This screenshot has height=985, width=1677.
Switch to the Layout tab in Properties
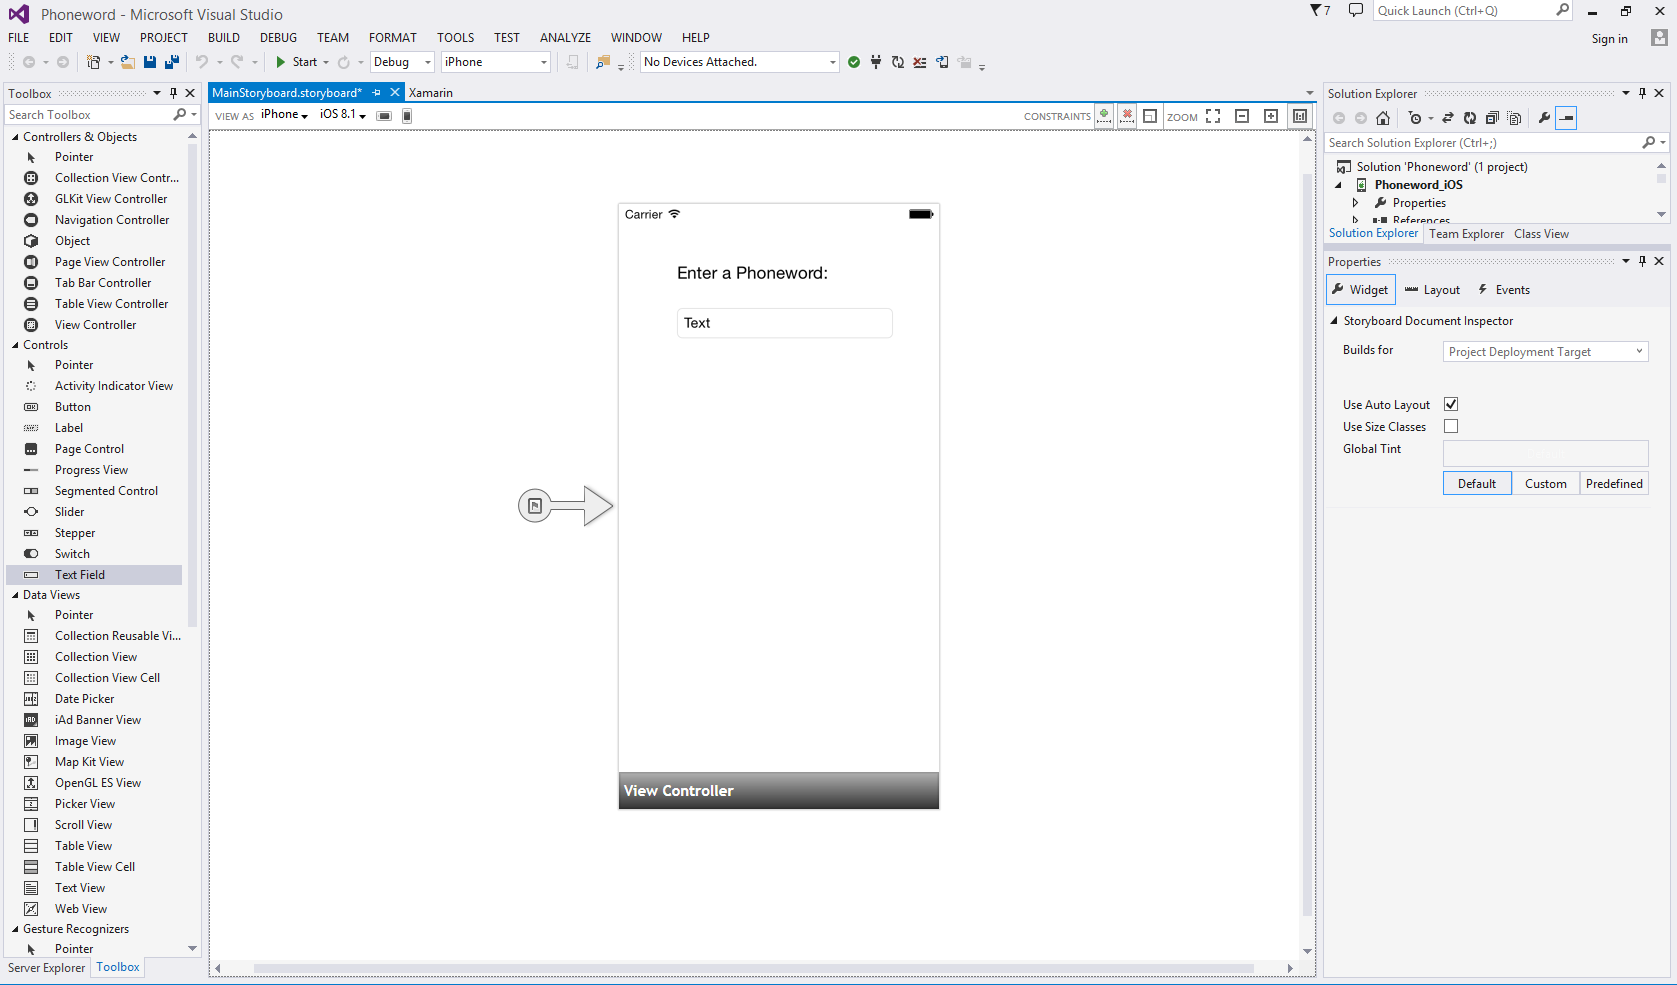[1432, 290]
